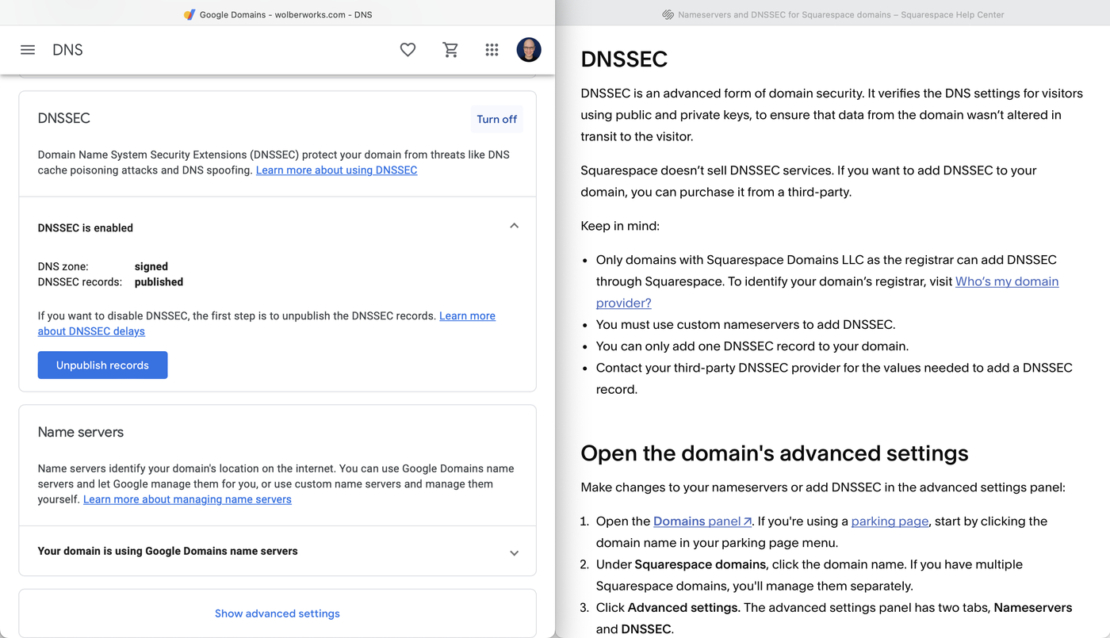Click the Unpublish records button
The width and height of the screenshot is (1110, 638).
102,365
